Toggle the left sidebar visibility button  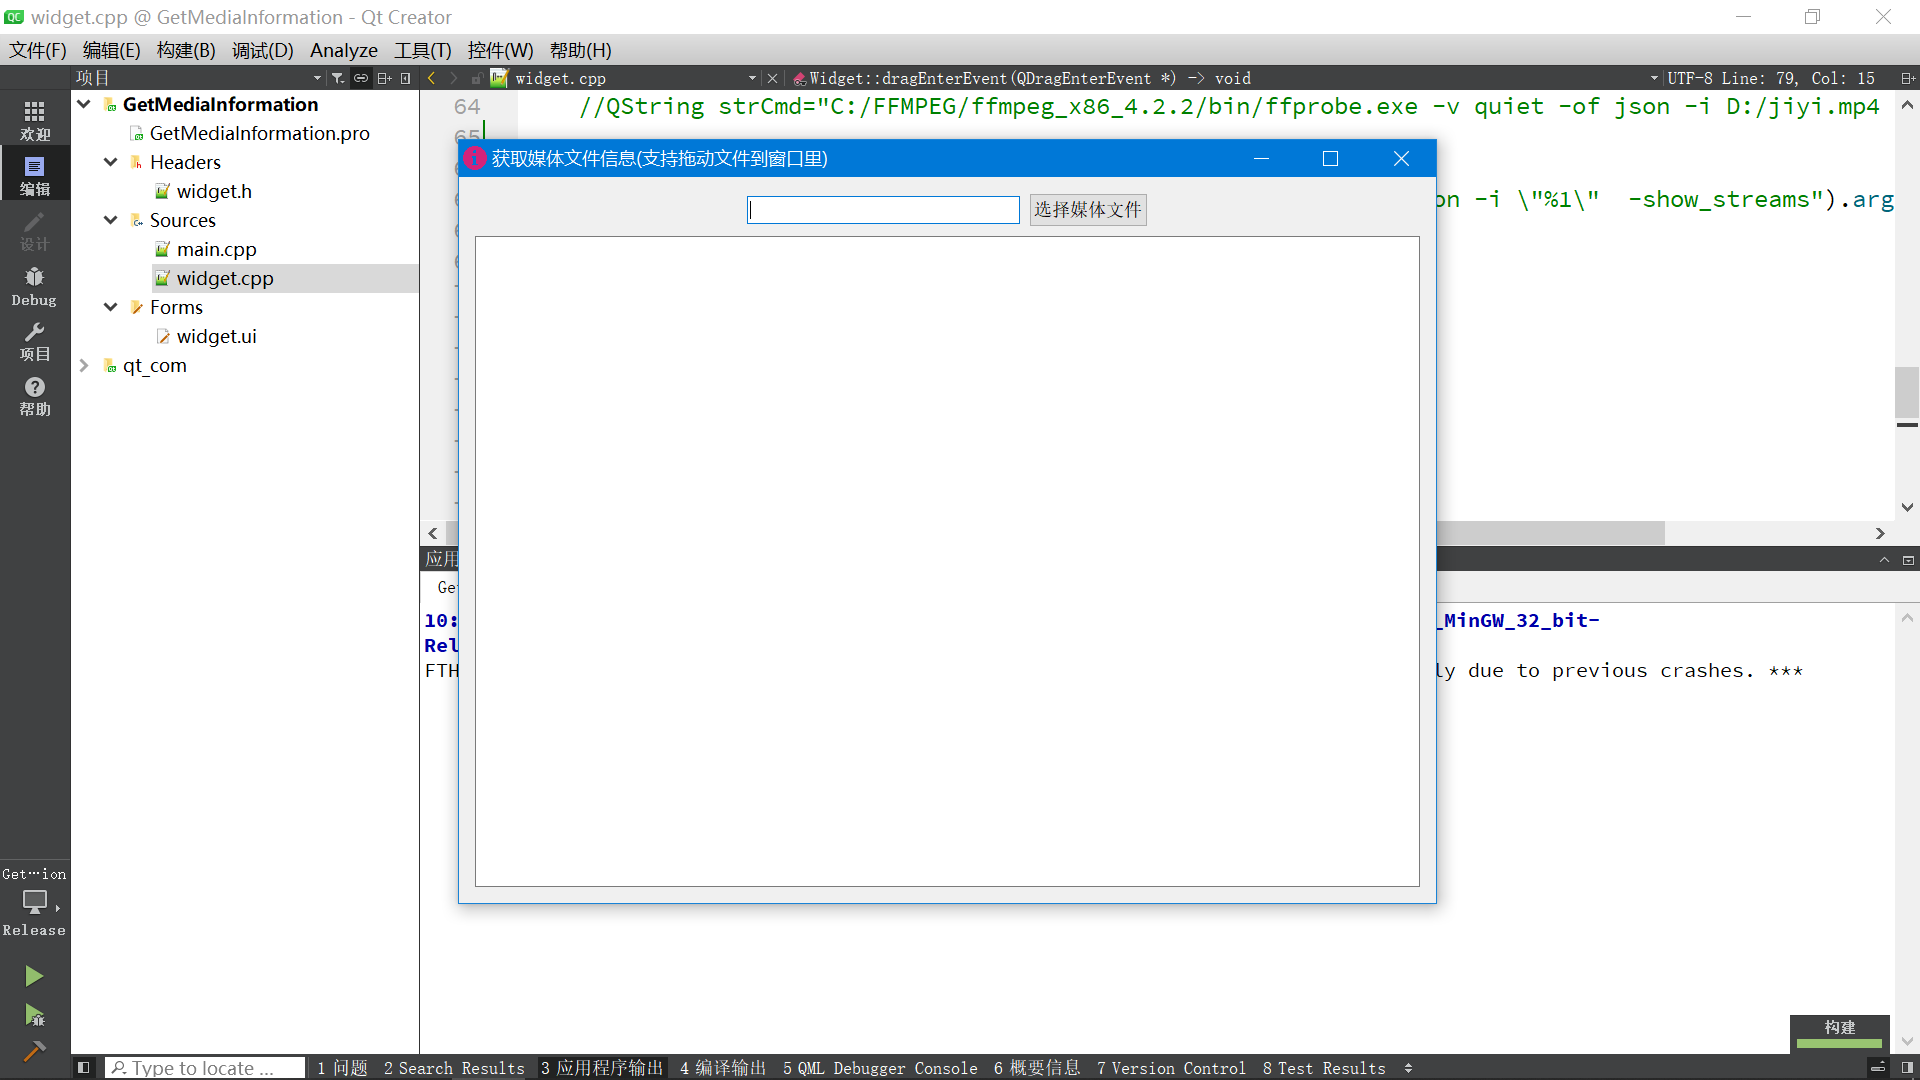[x=84, y=1068]
